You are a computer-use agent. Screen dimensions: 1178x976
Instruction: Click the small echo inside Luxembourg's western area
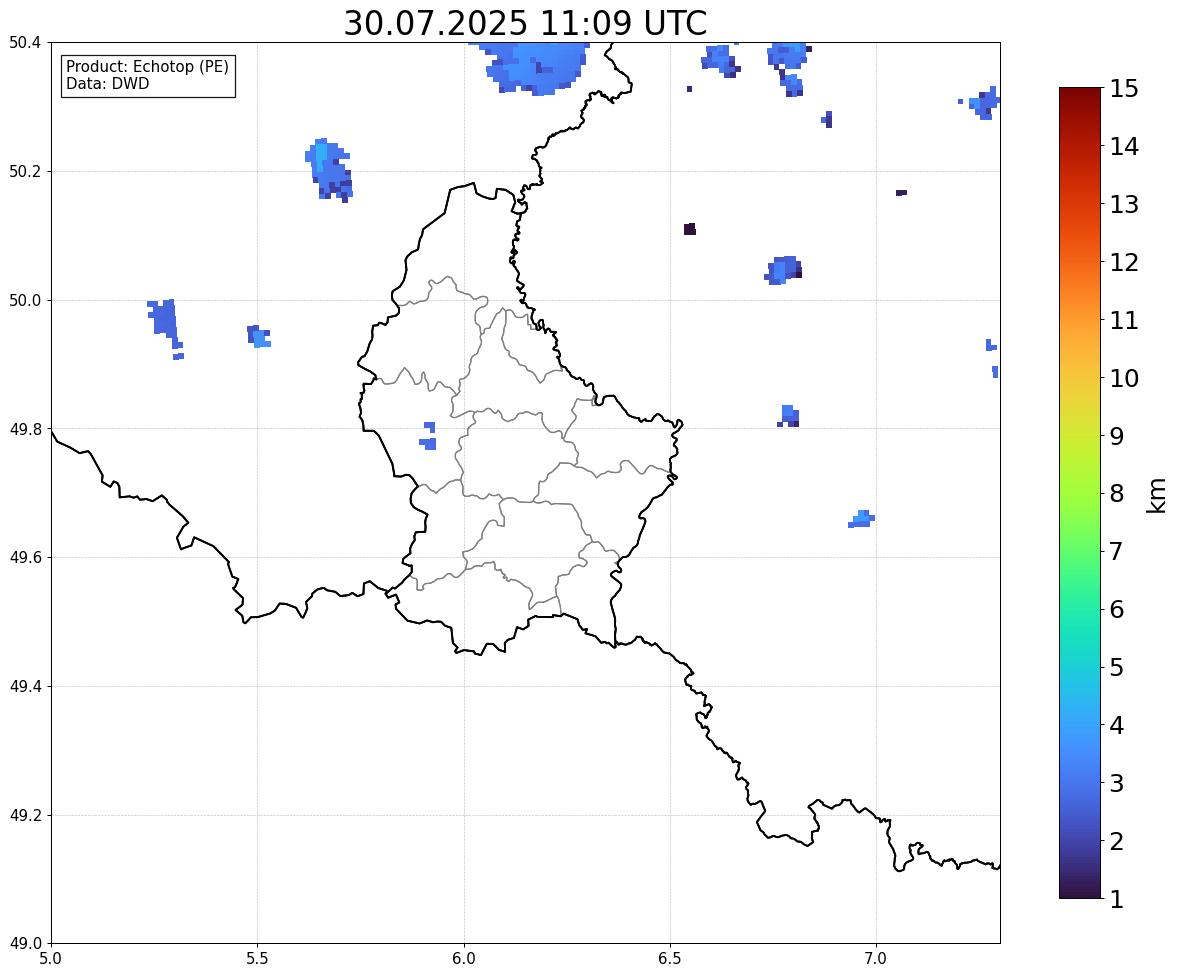[429, 437]
